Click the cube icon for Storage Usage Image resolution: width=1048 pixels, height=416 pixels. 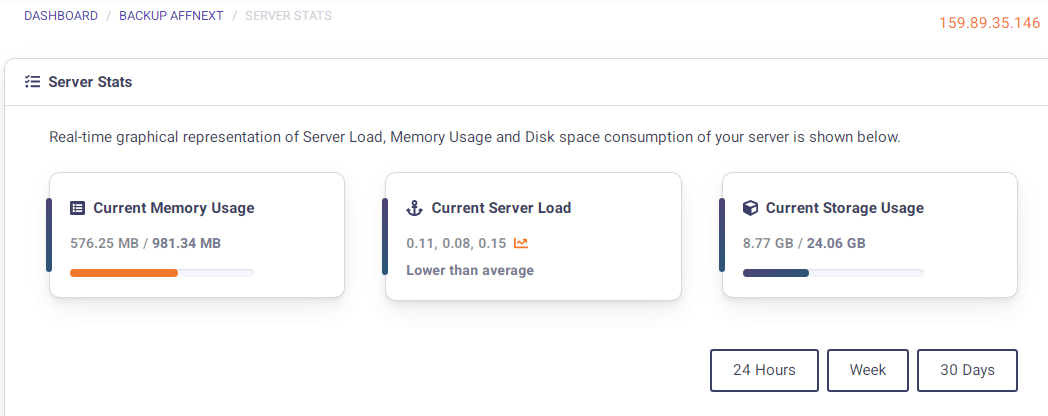pyautogui.click(x=750, y=208)
